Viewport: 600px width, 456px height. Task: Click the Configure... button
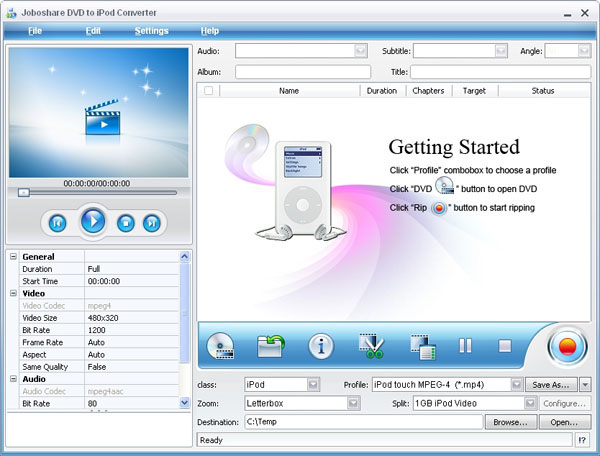(x=564, y=403)
